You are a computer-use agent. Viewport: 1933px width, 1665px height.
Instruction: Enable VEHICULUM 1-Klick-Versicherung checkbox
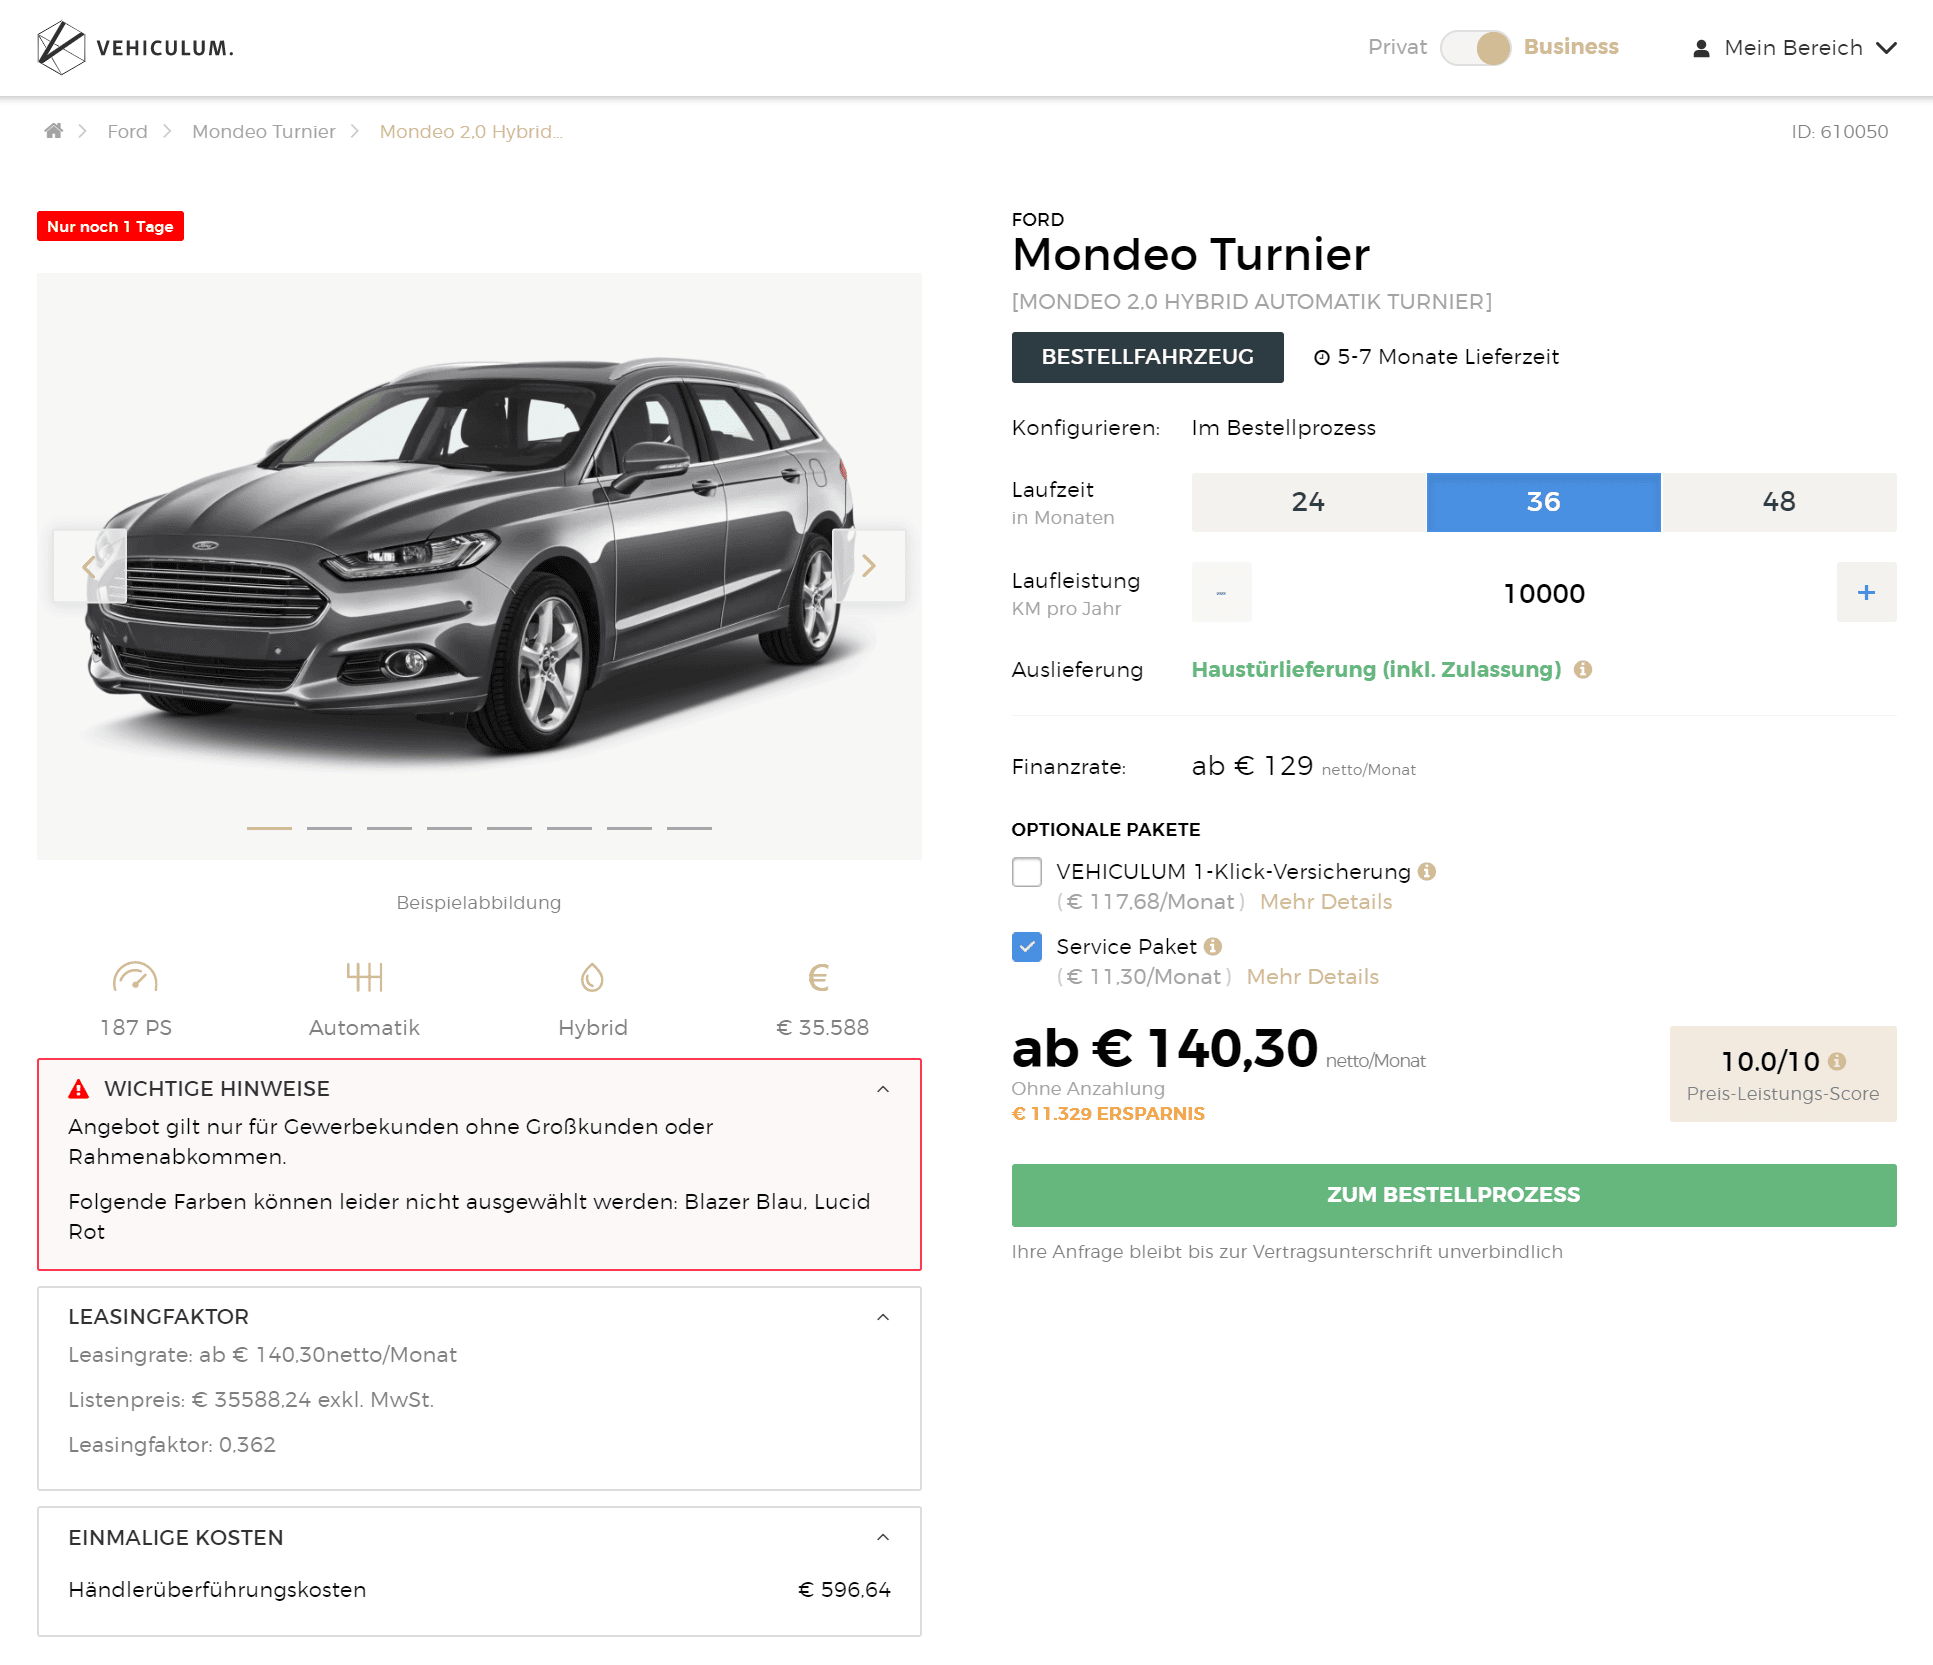click(x=1027, y=872)
